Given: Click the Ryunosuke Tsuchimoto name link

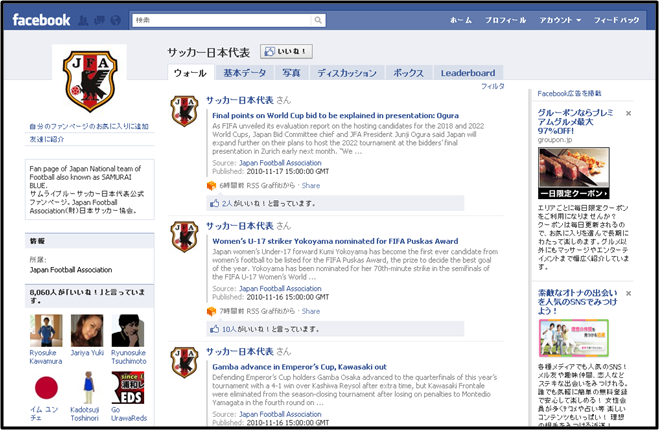Looking at the screenshot, I should point(129,357).
